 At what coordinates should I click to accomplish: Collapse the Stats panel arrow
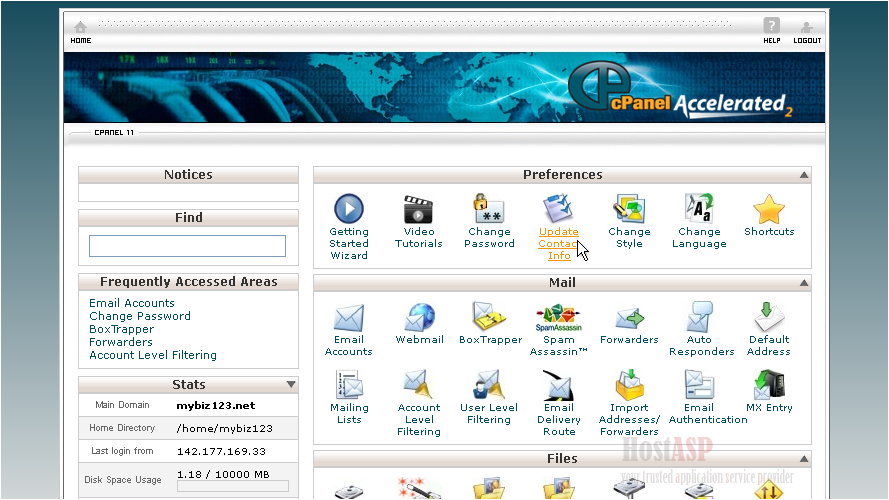coord(290,385)
